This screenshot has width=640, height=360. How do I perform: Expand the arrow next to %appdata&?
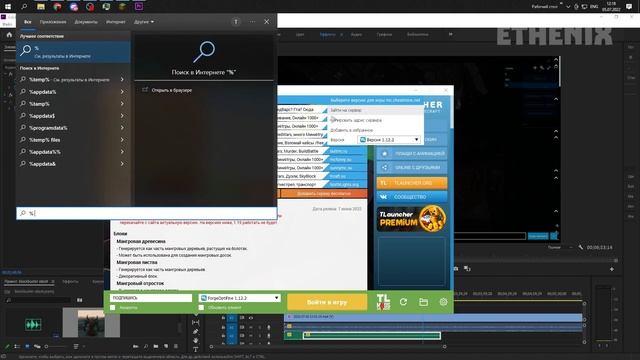[122, 164]
